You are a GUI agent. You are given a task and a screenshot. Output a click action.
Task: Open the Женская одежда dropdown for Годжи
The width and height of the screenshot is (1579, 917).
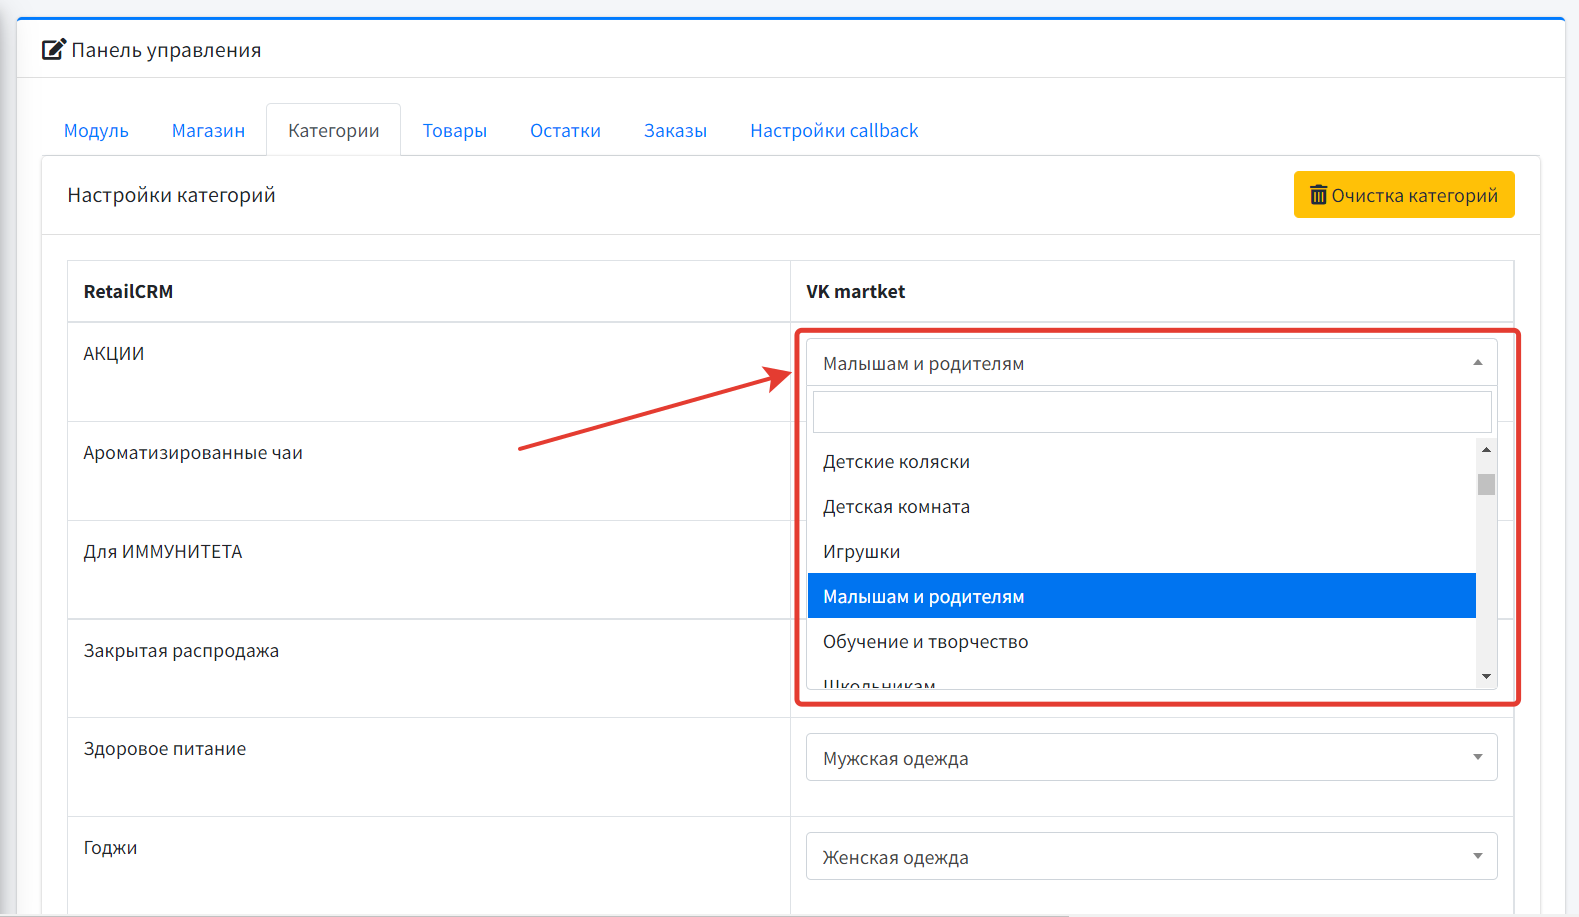pos(1151,856)
